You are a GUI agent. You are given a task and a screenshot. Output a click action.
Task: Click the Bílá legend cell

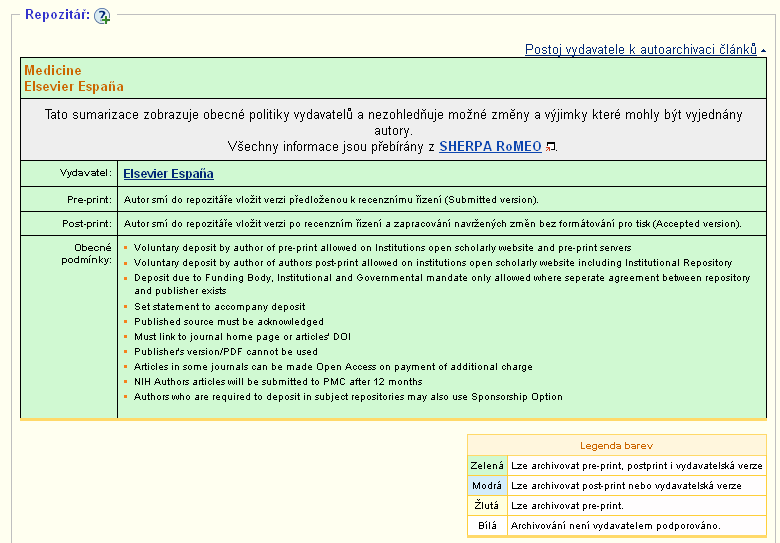[x=487, y=525]
